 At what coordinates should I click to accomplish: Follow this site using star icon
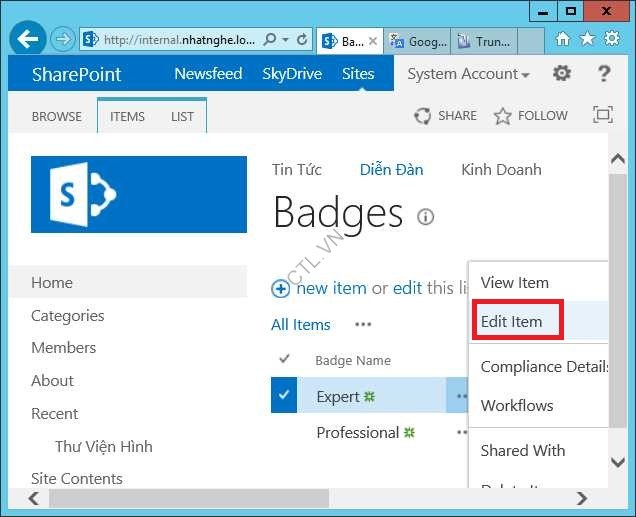coord(503,116)
